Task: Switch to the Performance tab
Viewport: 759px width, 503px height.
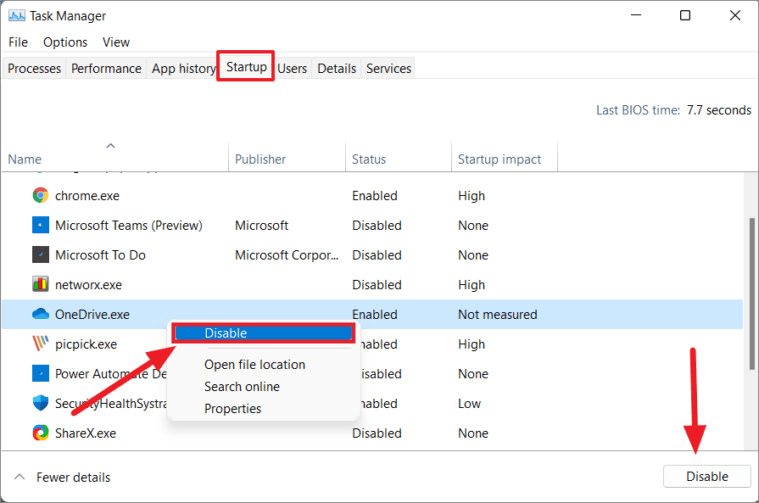Action: pos(106,68)
